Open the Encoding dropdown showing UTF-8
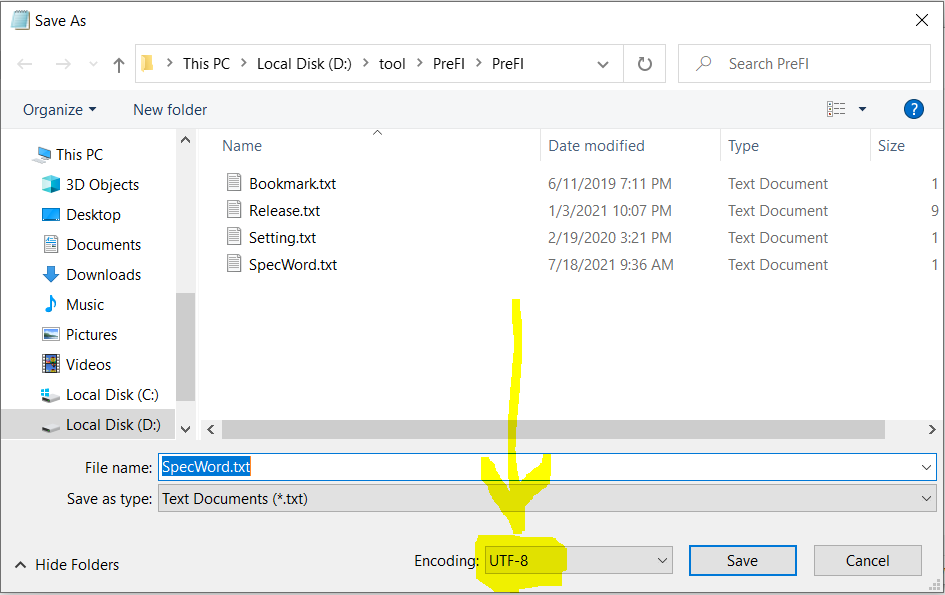 click(579, 561)
